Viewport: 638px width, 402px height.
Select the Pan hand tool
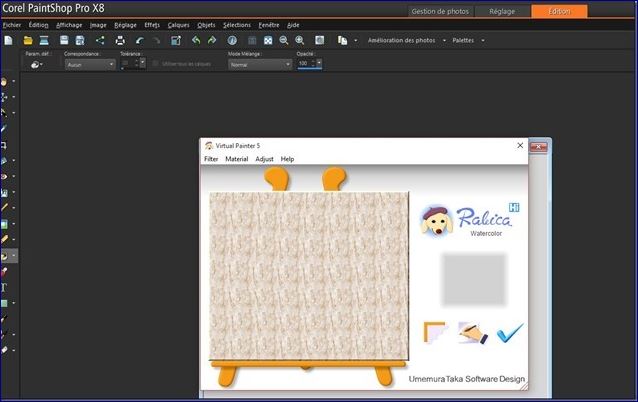click(x=4, y=81)
